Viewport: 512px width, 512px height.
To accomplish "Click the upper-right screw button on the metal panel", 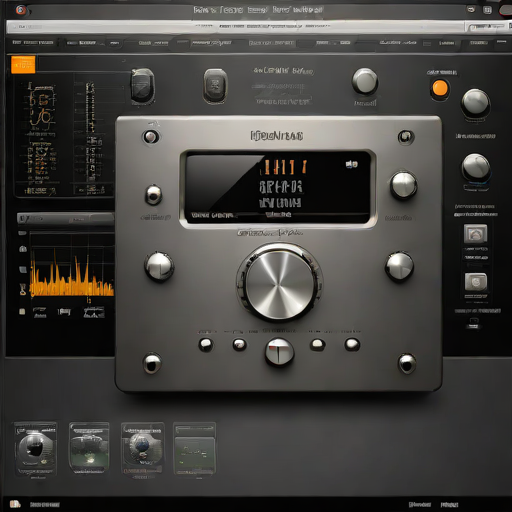I will coord(406,137).
